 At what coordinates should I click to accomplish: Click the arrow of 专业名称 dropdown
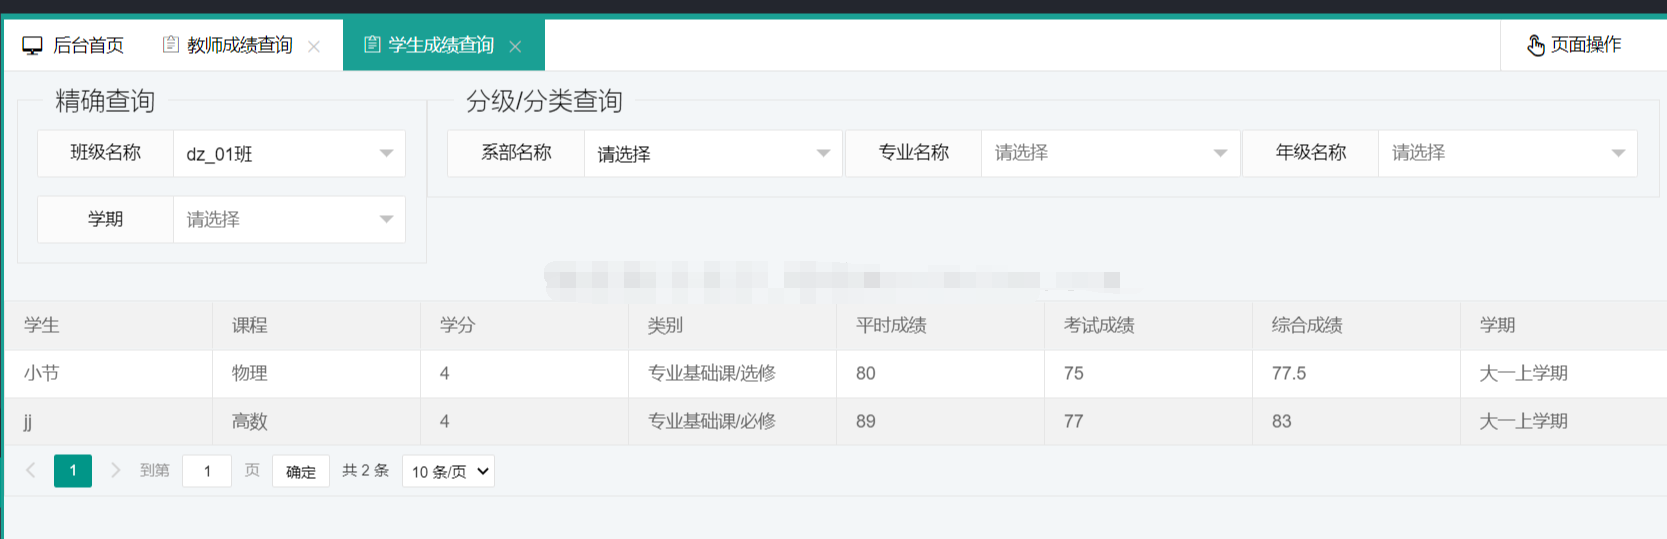(1220, 153)
